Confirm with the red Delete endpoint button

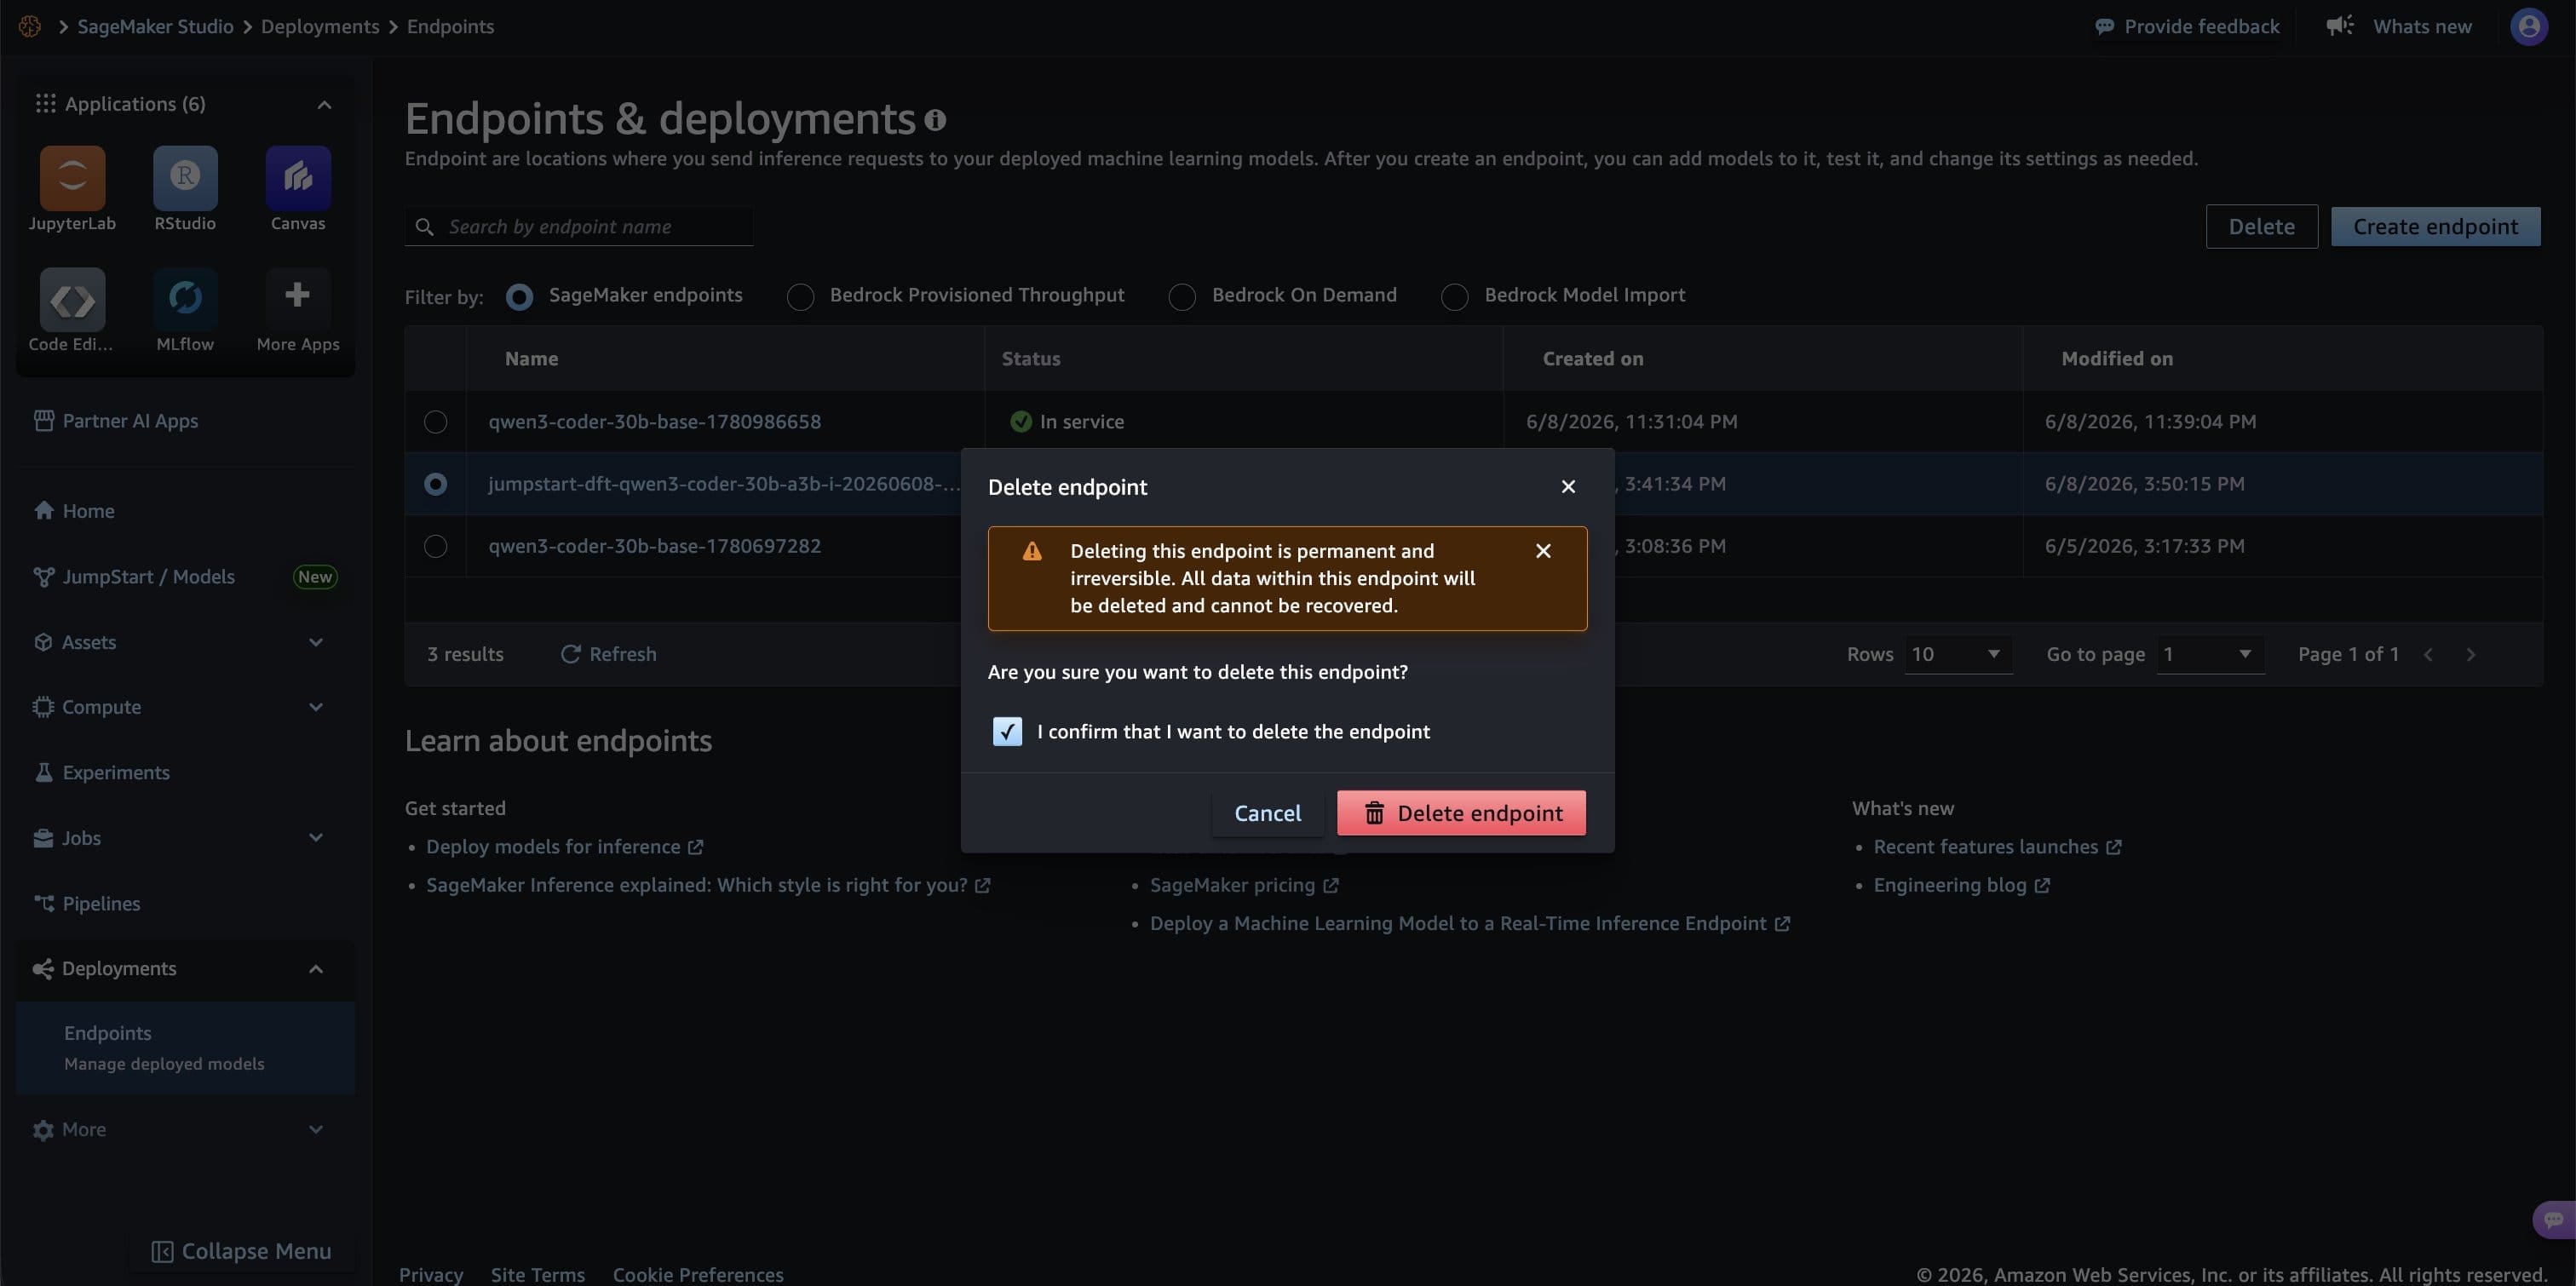click(1461, 813)
